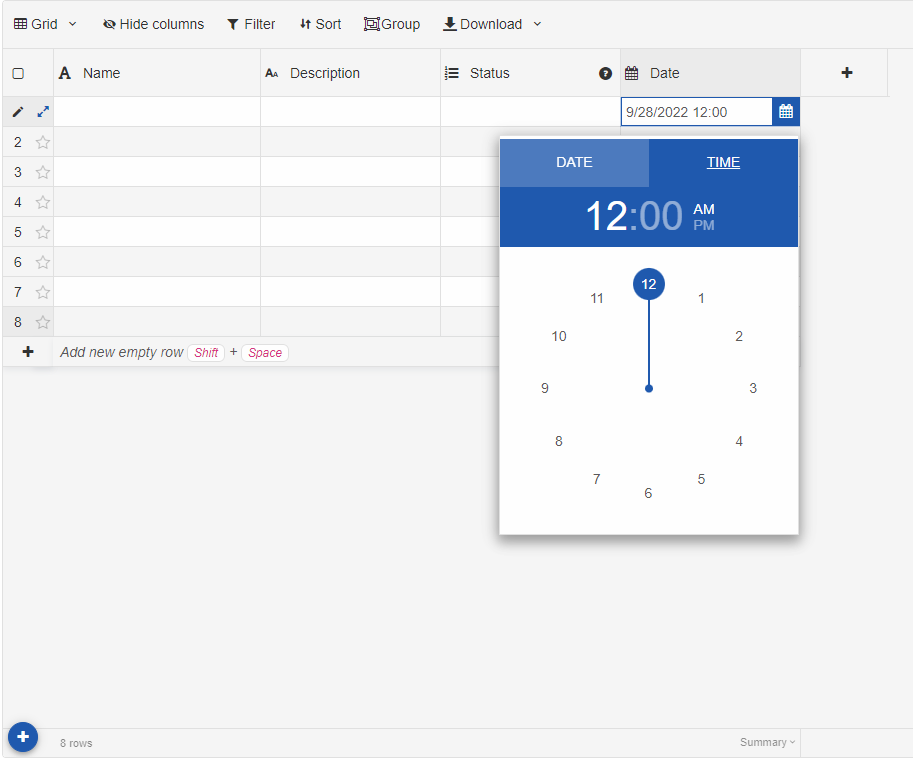Select hour 12 on the clock face
913x760 pixels.
click(649, 284)
